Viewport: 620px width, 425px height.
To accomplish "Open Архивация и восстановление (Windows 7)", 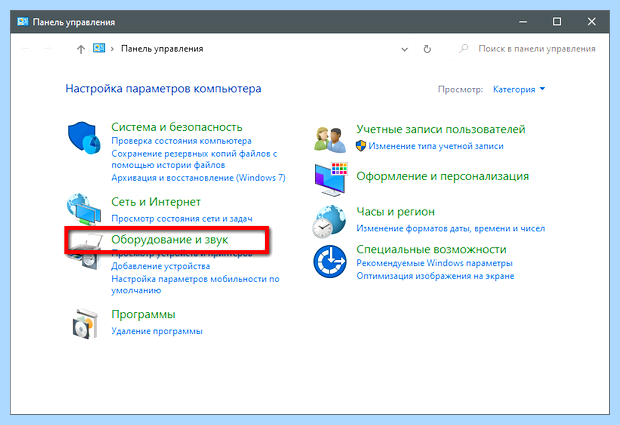I will tap(198, 178).
